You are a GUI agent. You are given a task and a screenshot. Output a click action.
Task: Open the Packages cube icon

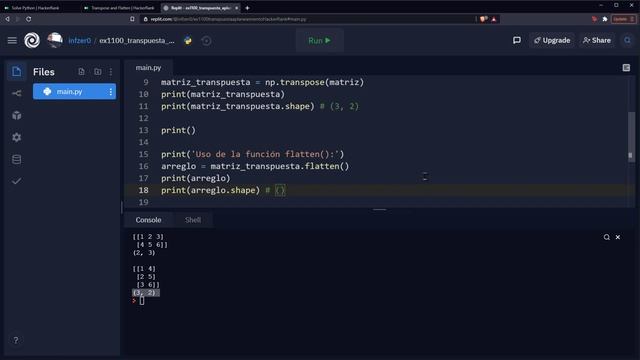pos(16,116)
